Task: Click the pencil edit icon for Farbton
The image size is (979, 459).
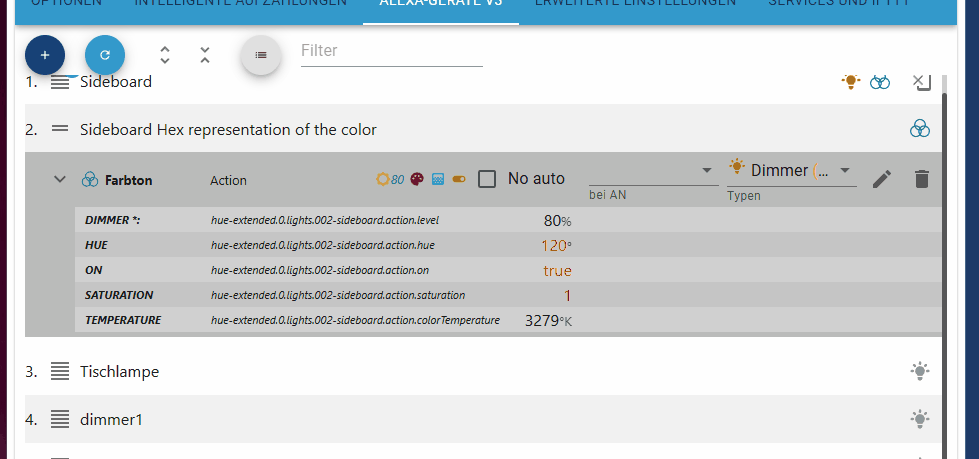Action: click(x=881, y=179)
